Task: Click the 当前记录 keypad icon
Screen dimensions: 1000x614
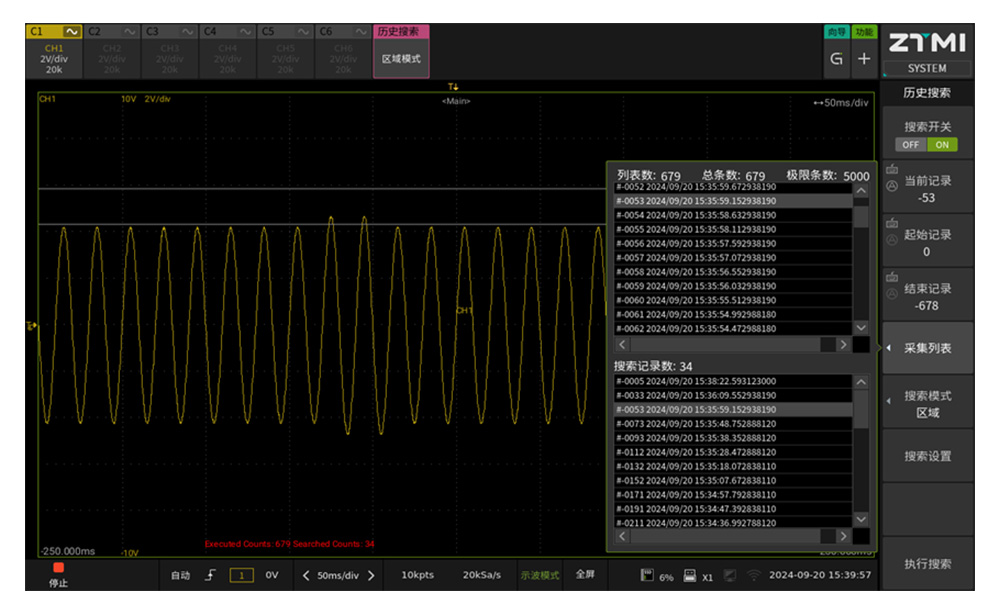Action: pos(892,169)
